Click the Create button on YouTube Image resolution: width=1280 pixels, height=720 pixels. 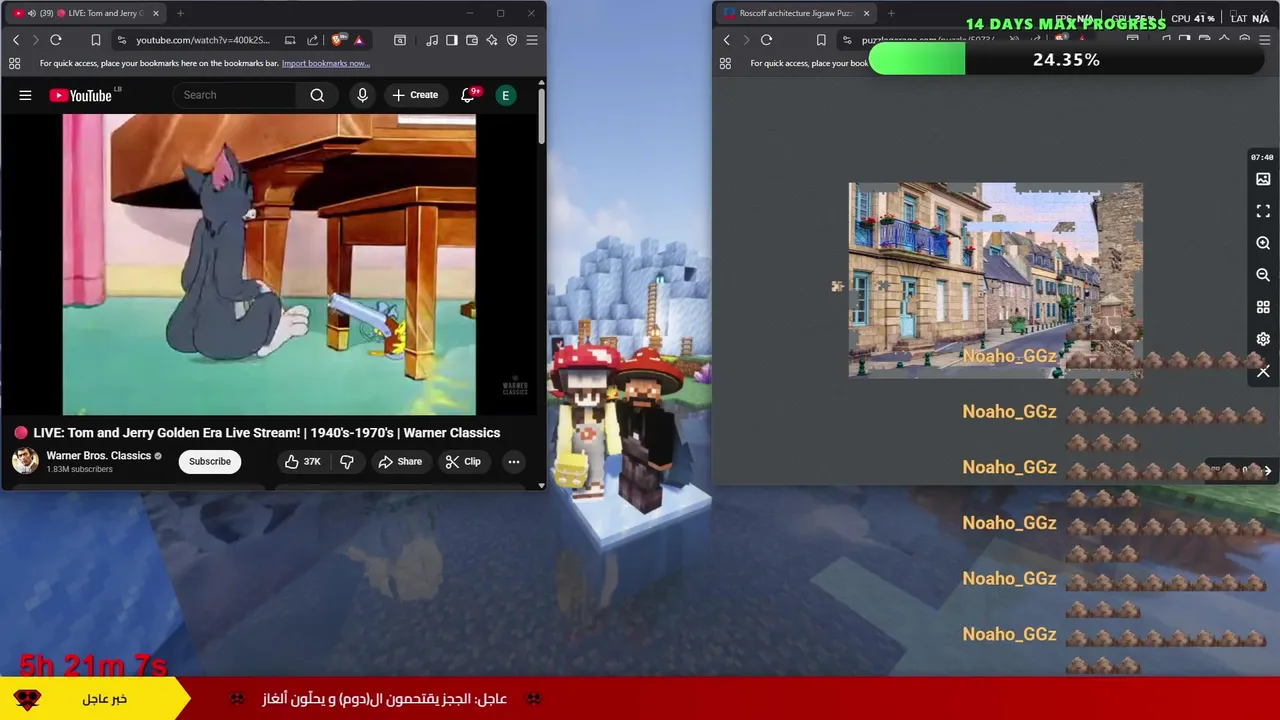[x=415, y=95]
